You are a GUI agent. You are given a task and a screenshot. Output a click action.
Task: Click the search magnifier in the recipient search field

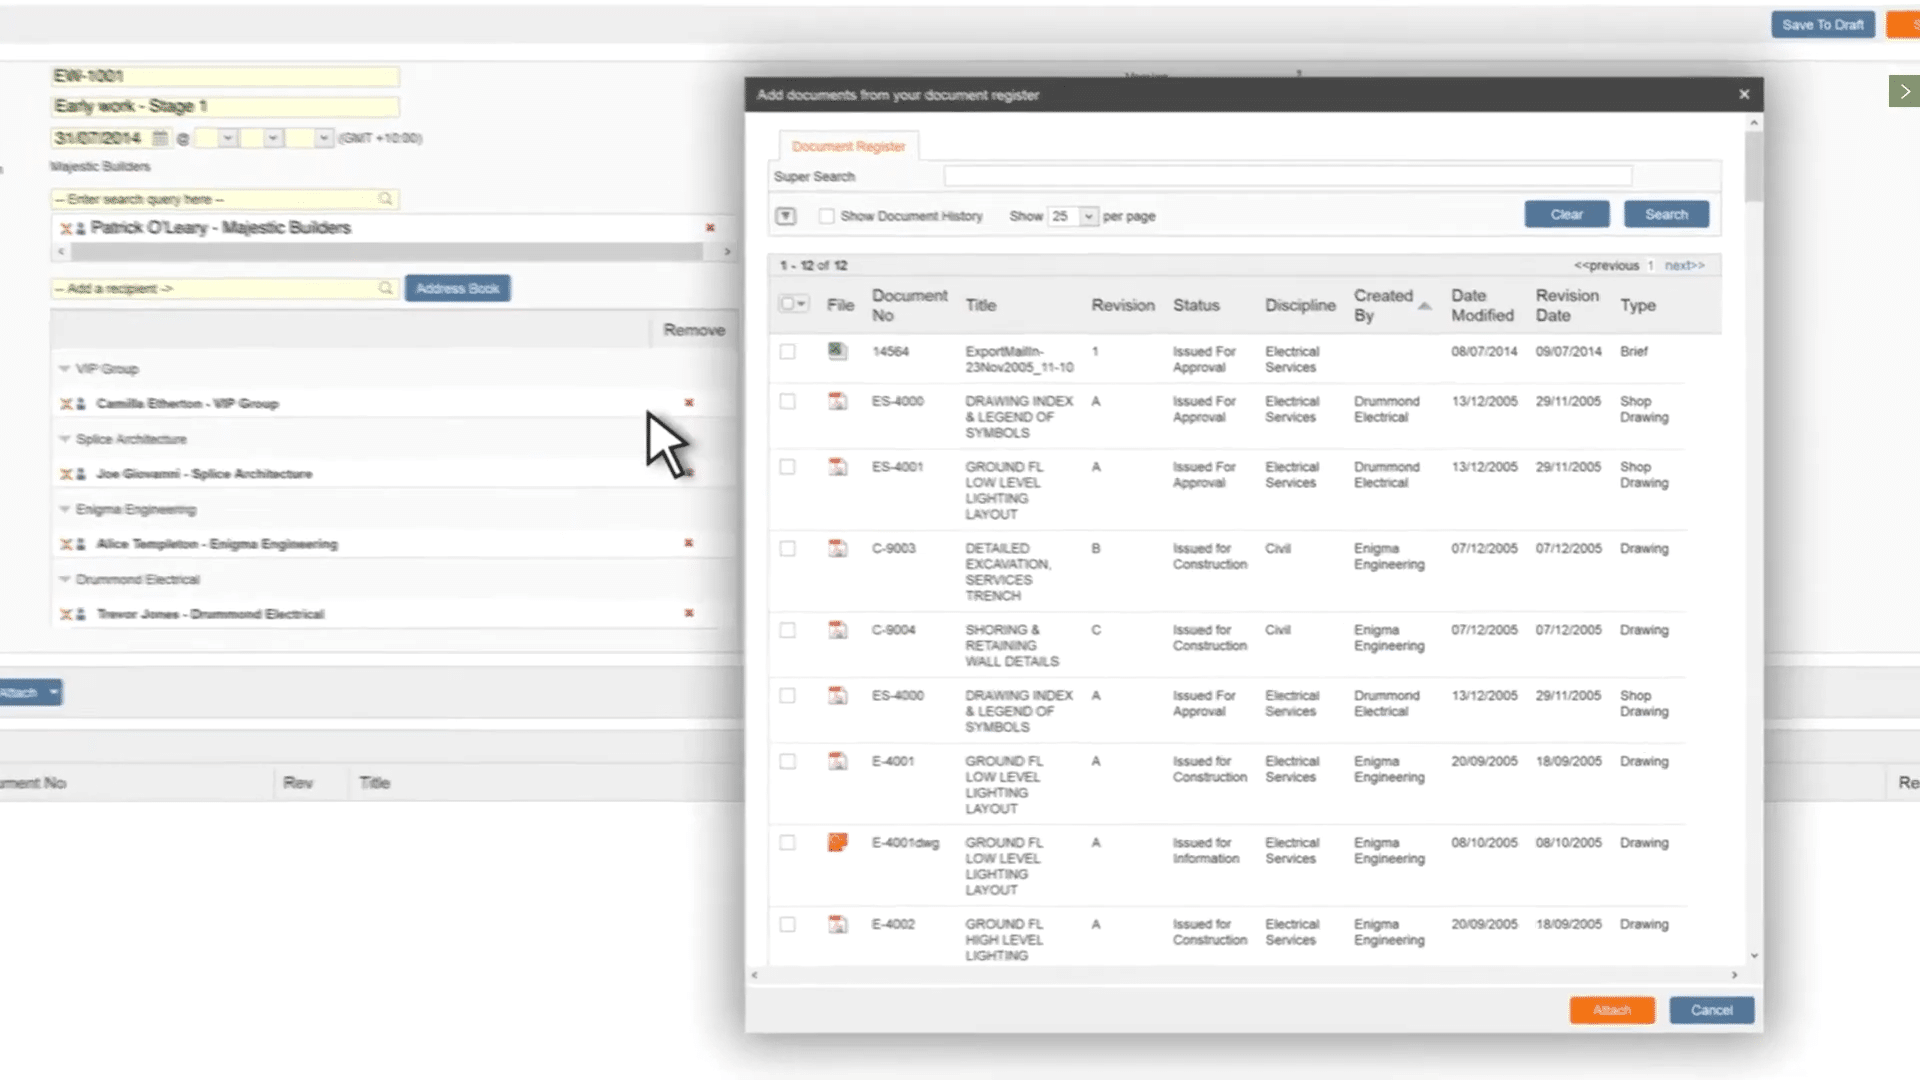385,199
